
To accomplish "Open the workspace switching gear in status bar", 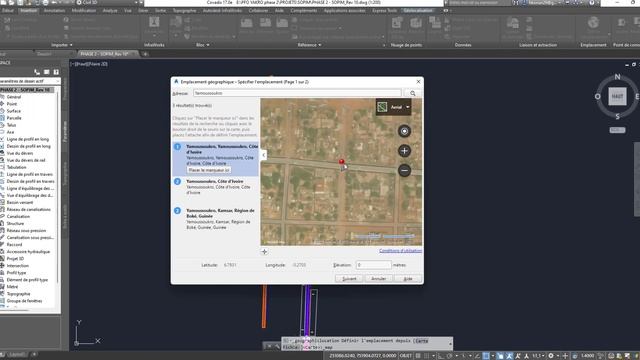I will tap(551, 356).
